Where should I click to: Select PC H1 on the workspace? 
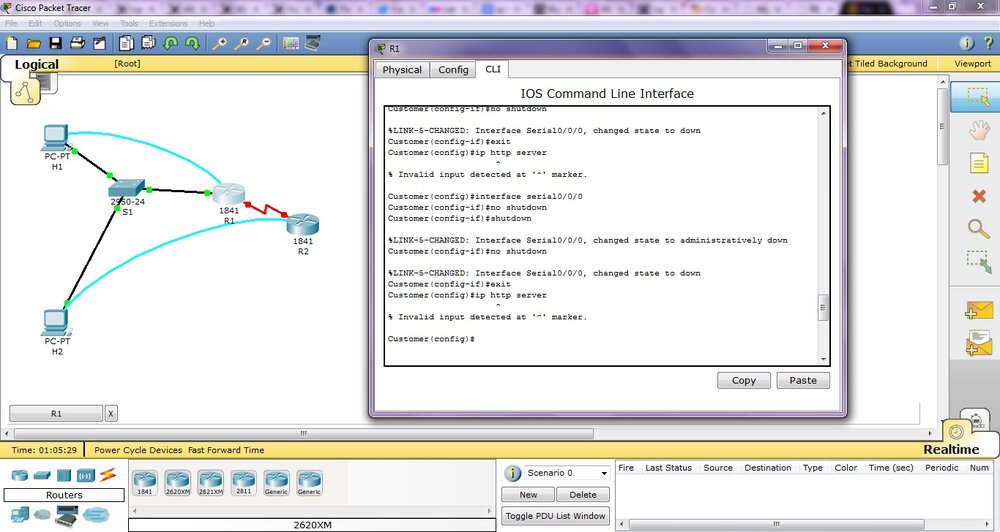56,138
